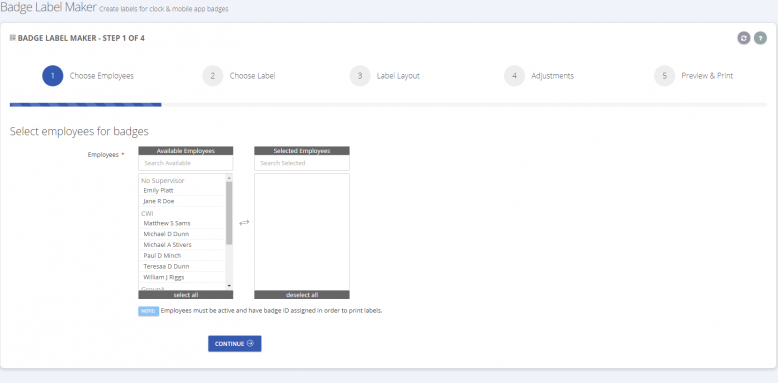The width and height of the screenshot is (778, 383).
Task: Click the Continue button
Action: click(x=235, y=343)
